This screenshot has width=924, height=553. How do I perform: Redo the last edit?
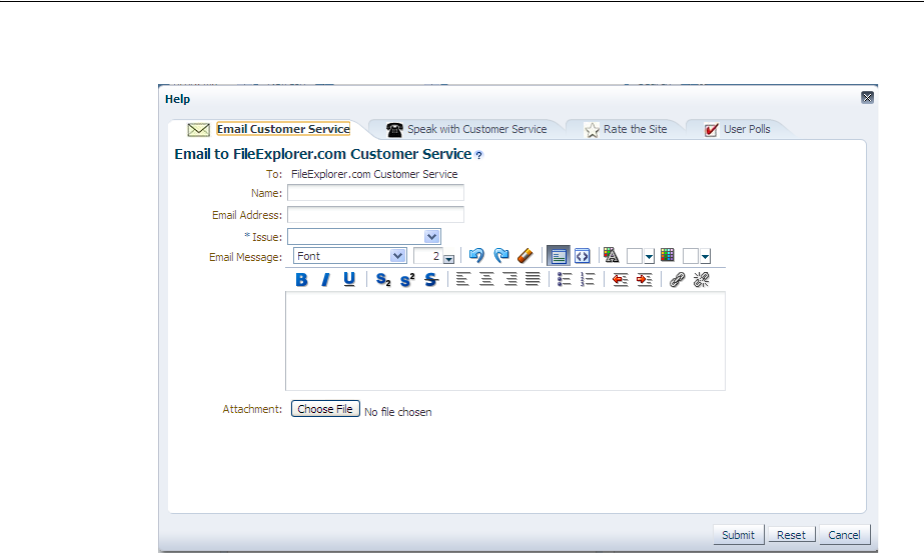pyautogui.click(x=501, y=255)
